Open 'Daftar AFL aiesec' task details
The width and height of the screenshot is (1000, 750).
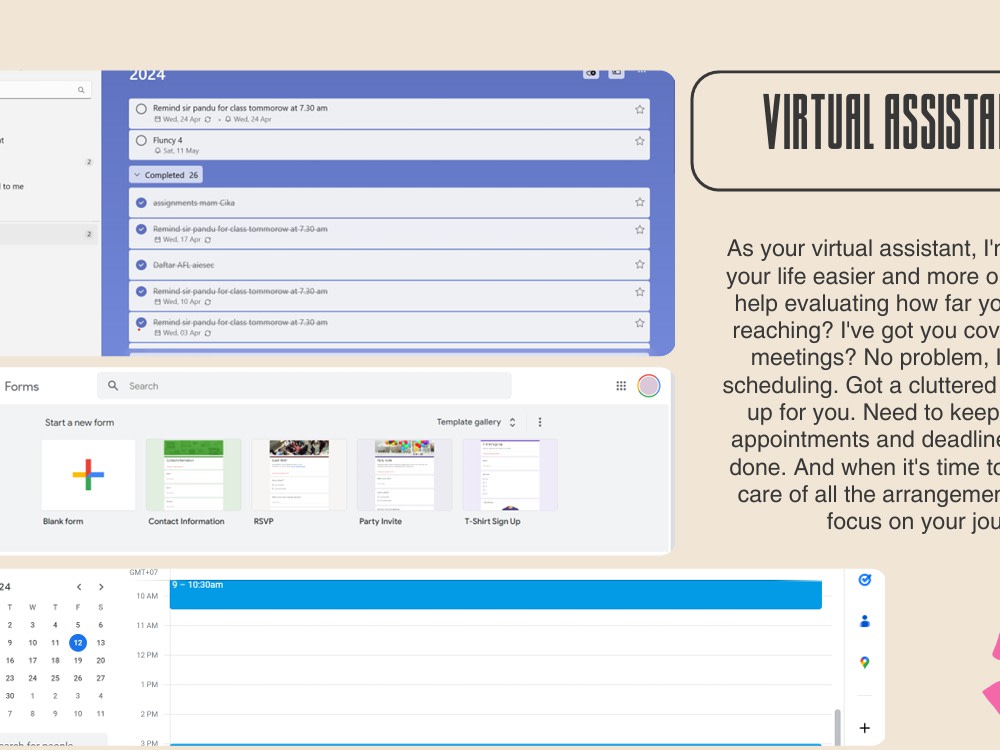click(389, 265)
